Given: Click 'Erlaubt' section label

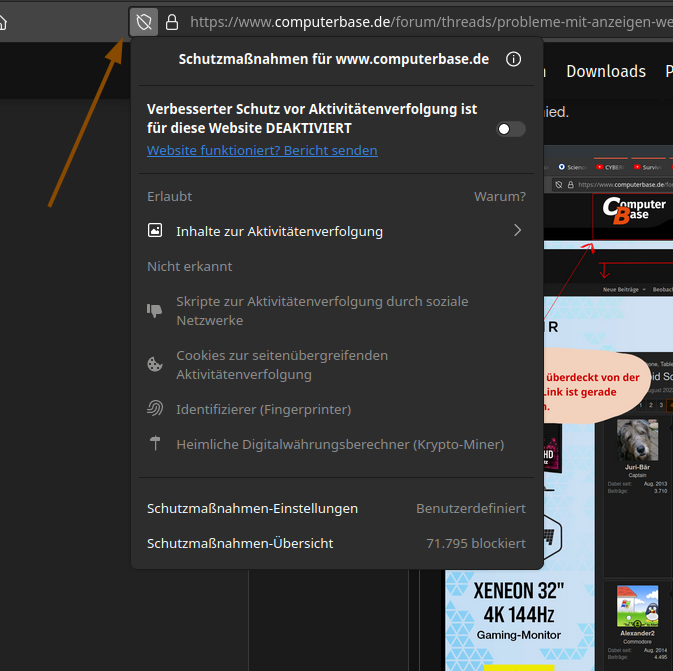Looking at the screenshot, I should click(x=169, y=196).
